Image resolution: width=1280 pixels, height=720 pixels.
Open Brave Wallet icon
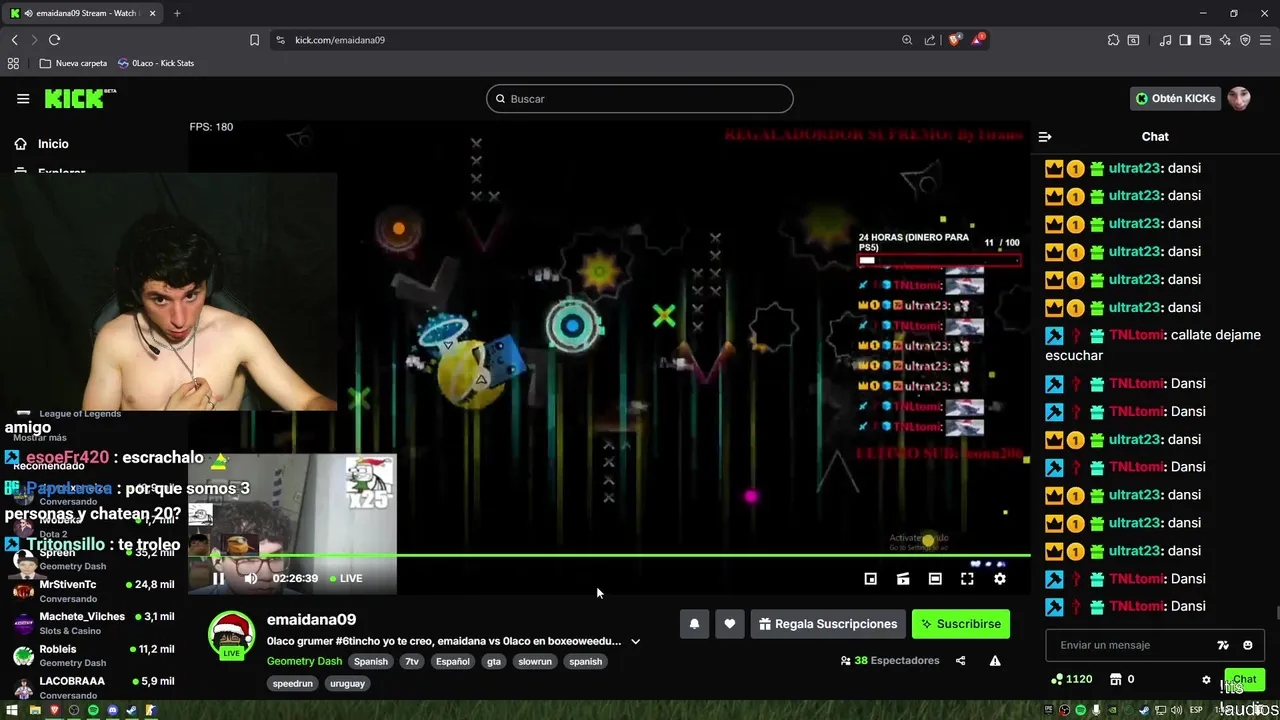[1205, 40]
